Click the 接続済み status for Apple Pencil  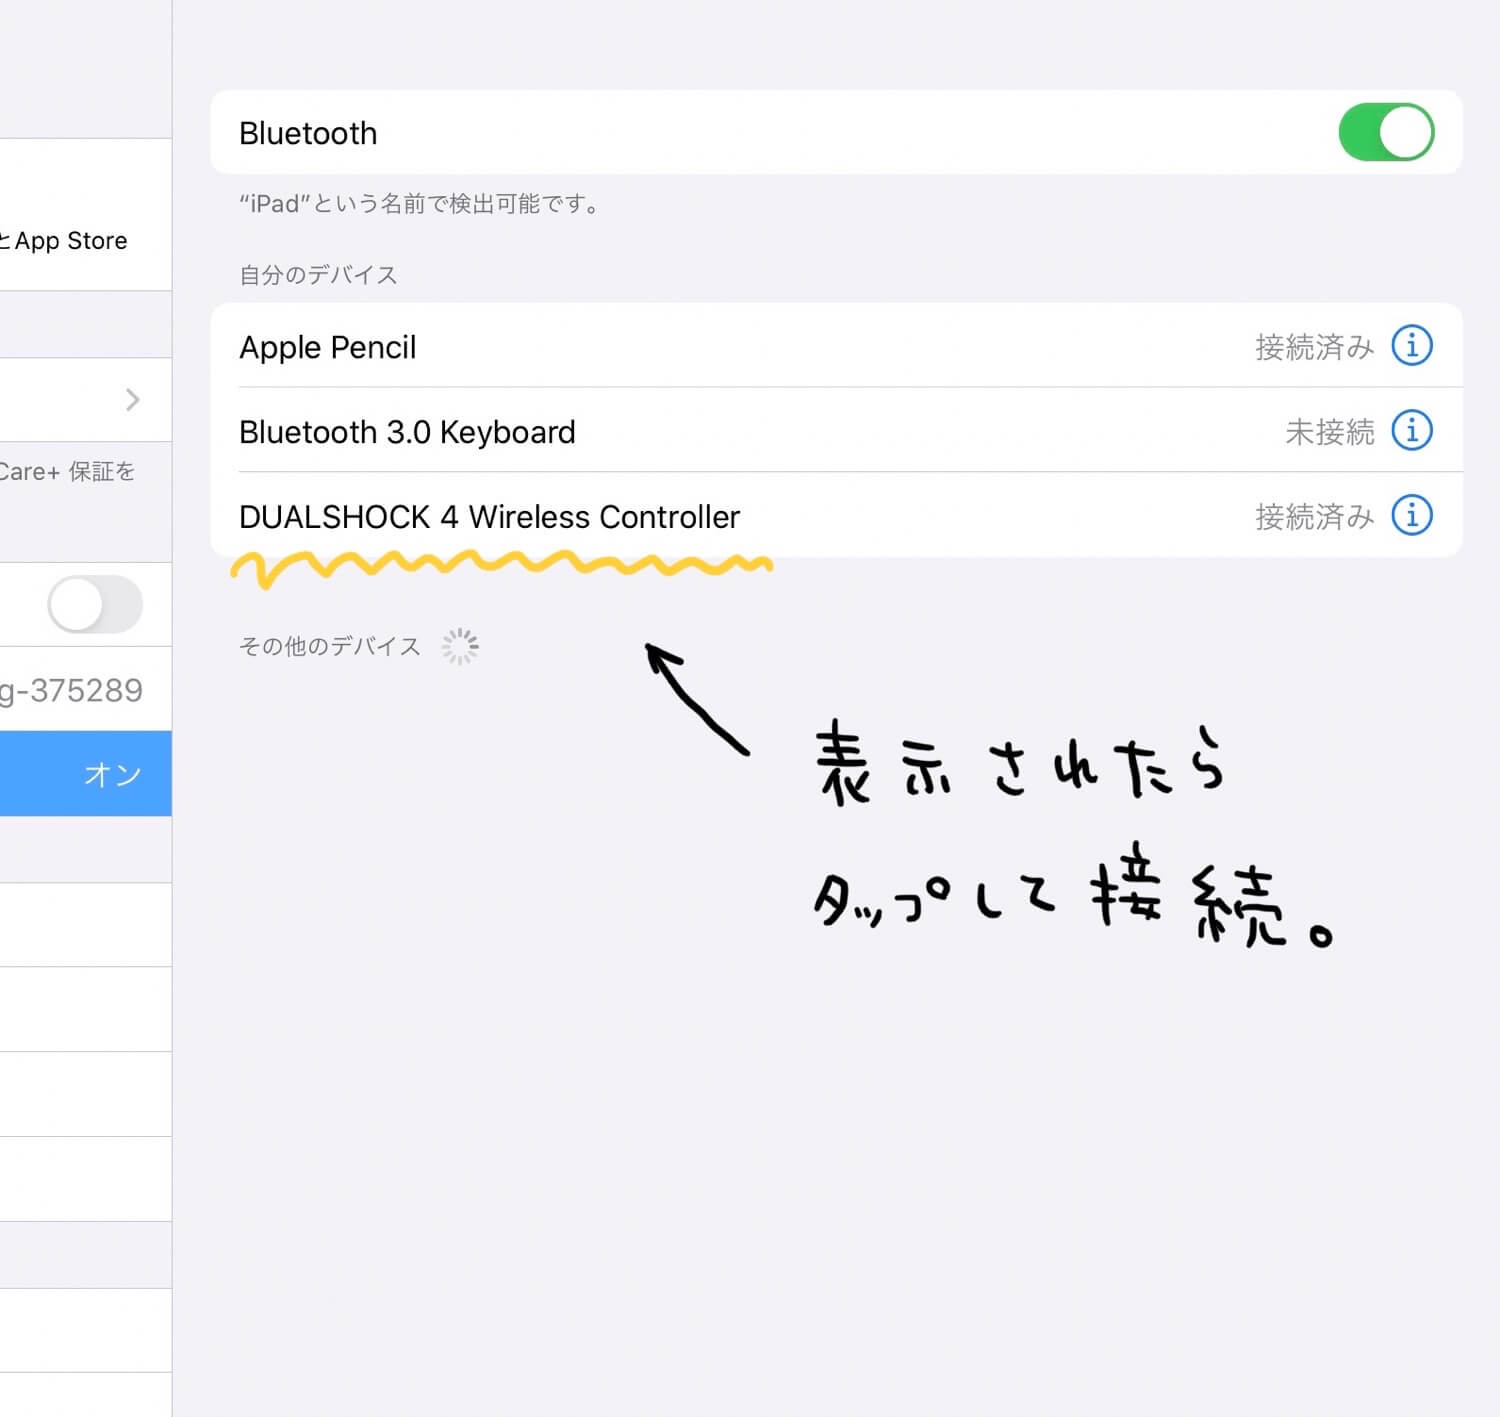click(1314, 347)
